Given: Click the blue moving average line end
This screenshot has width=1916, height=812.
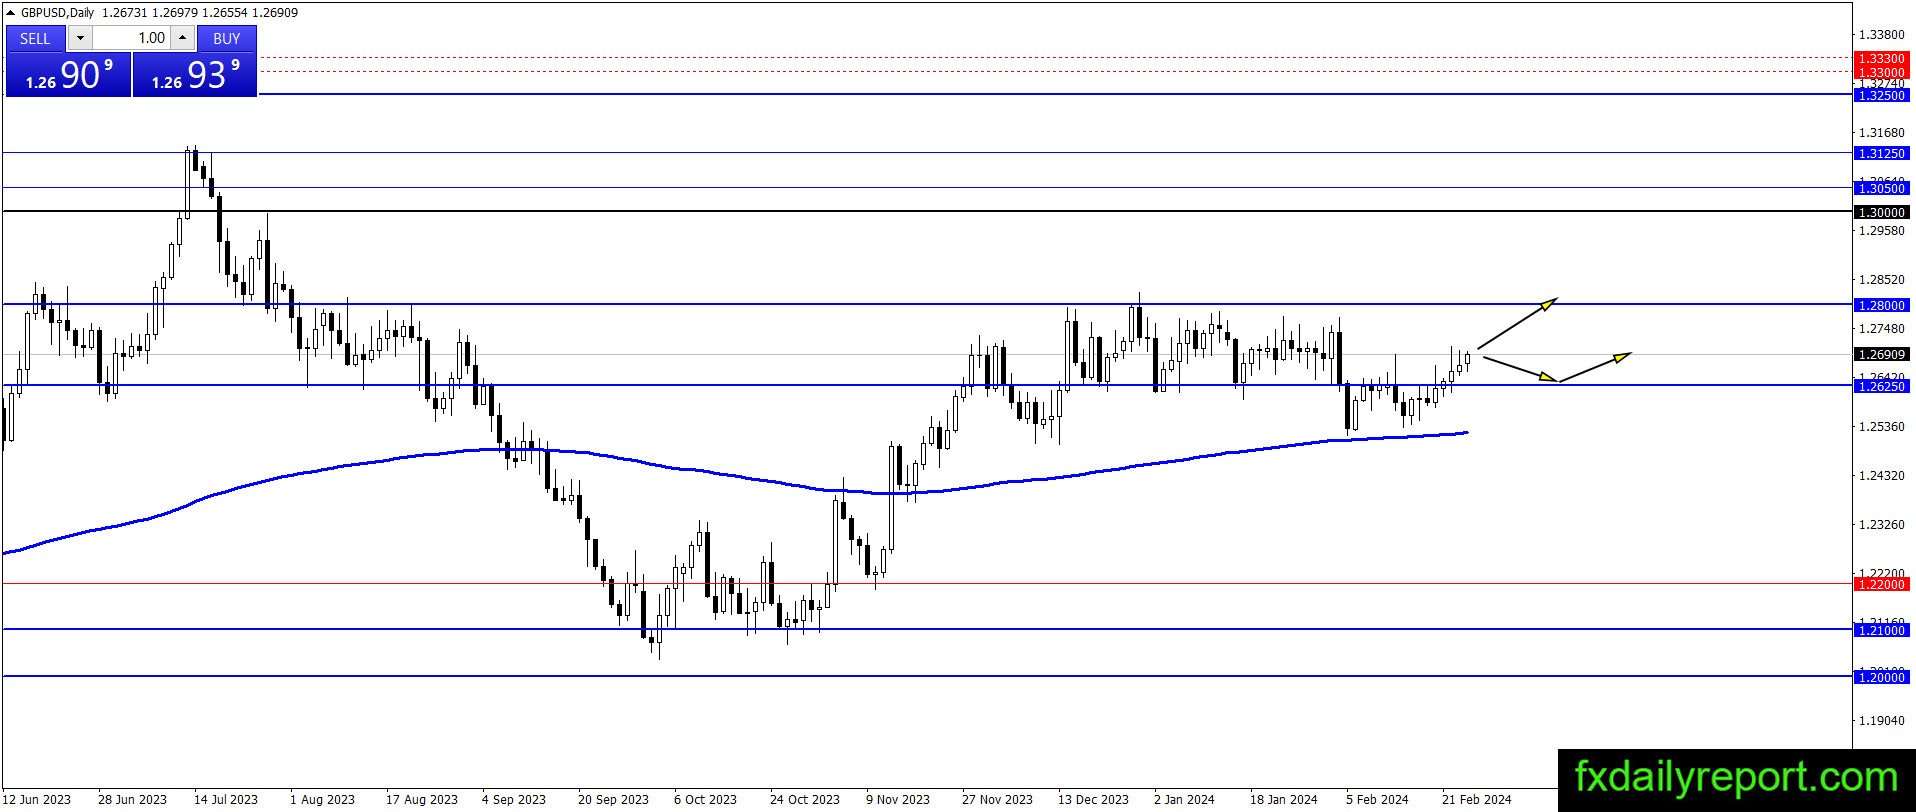Looking at the screenshot, I should (x=1464, y=433).
